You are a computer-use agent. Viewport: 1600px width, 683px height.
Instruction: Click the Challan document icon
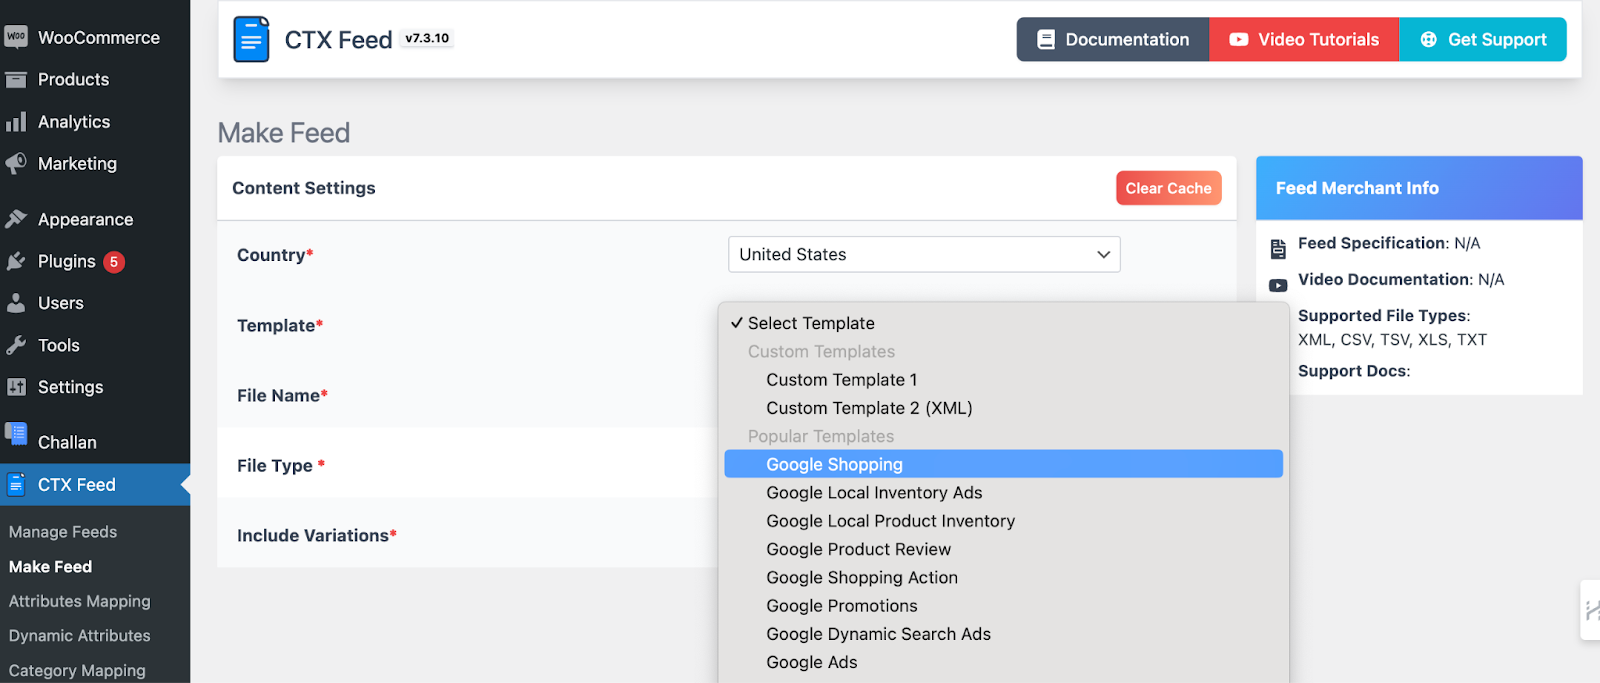(x=16, y=433)
